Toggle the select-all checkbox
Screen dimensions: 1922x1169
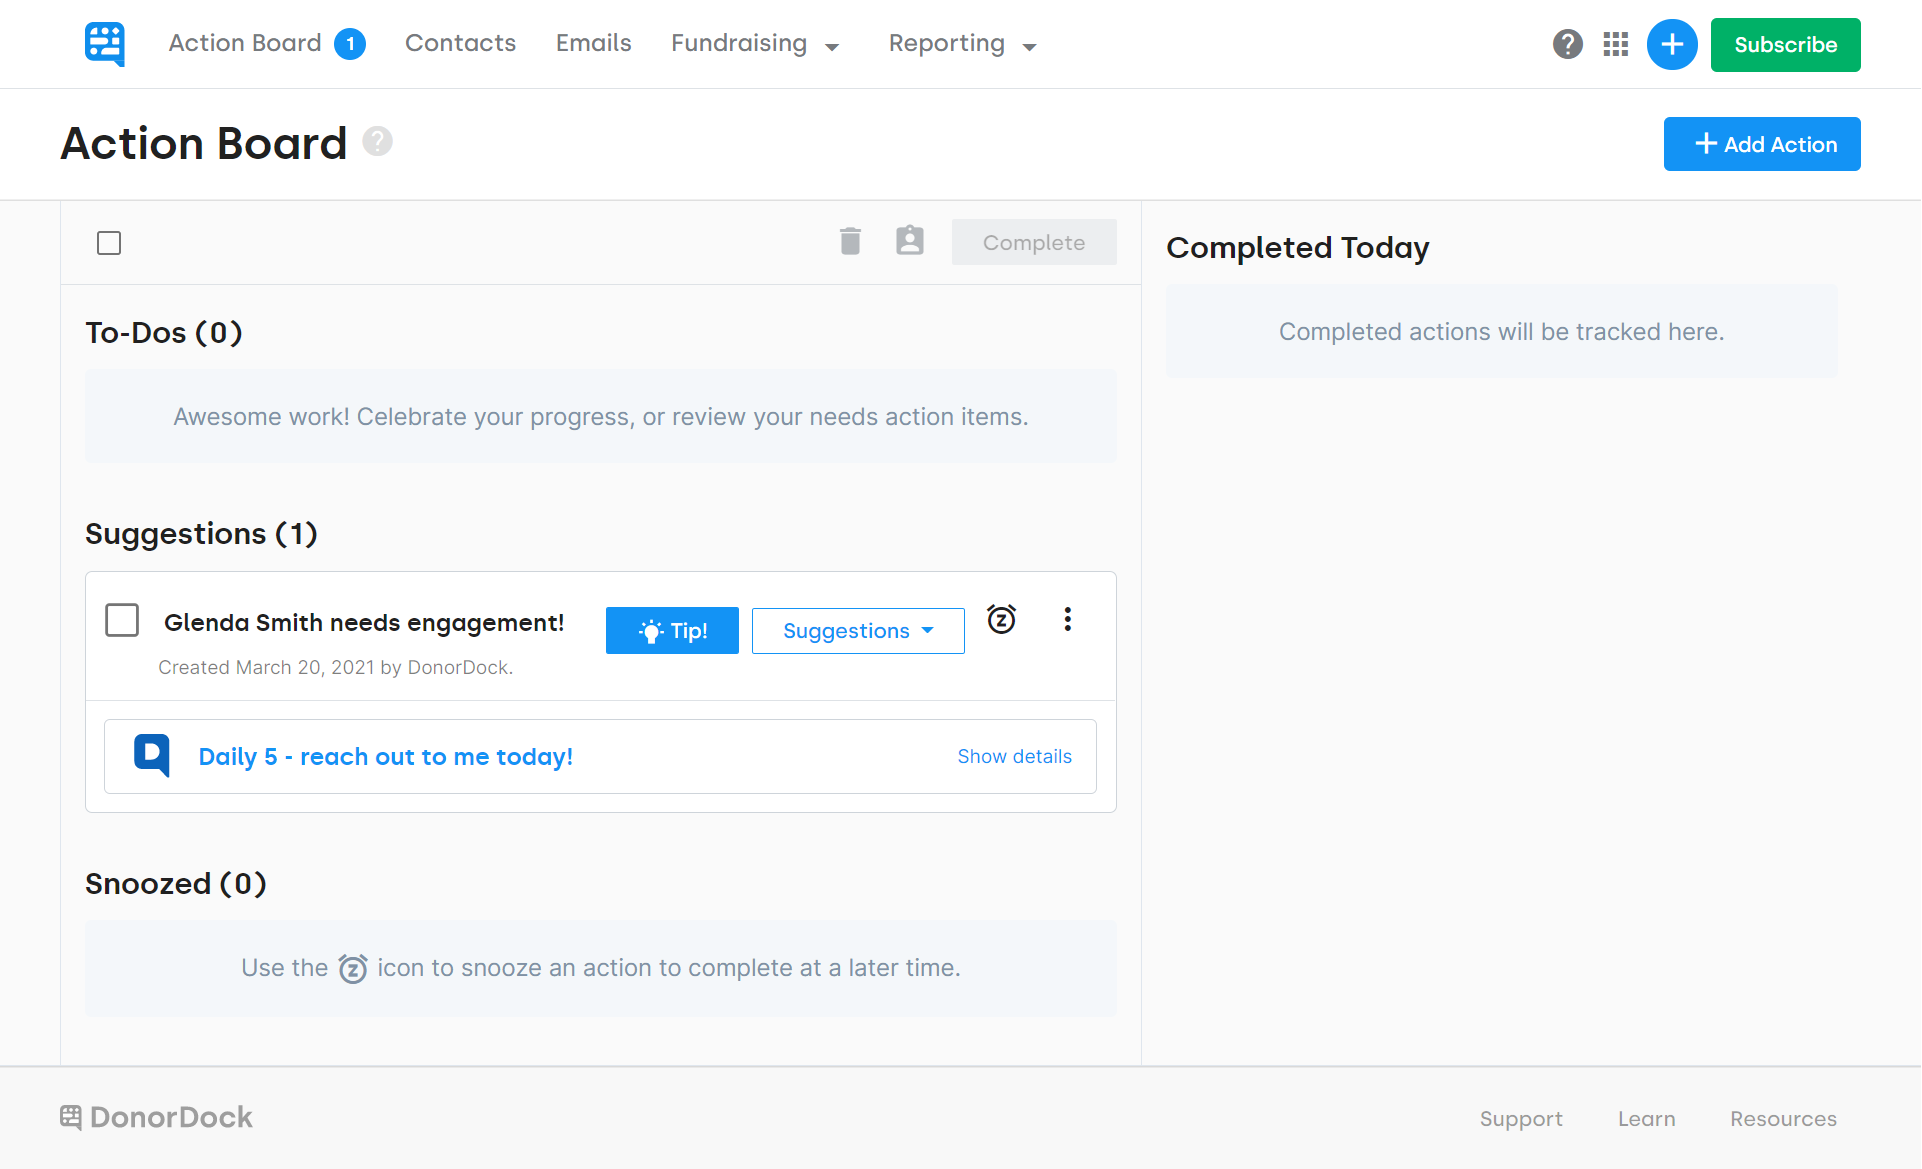coord(109,243)
